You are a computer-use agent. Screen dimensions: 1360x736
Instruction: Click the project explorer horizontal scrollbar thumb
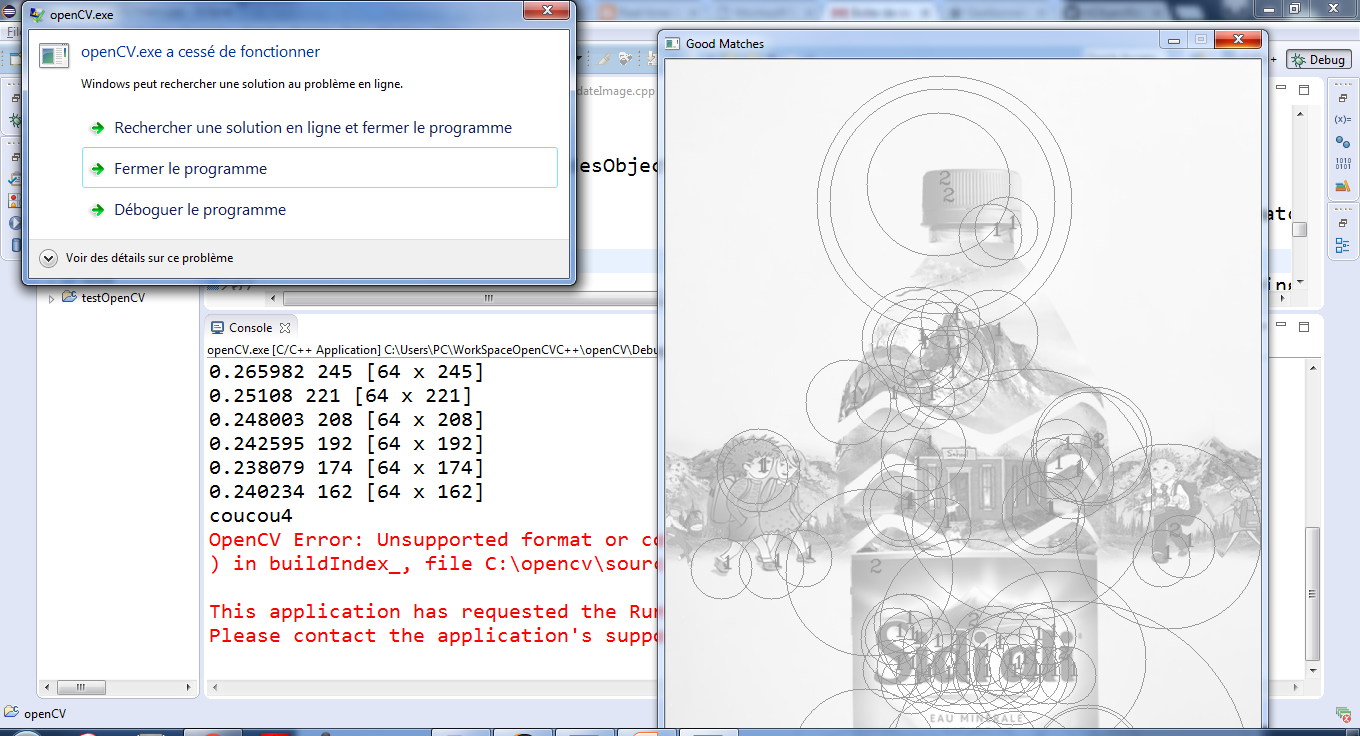point(81,687)
